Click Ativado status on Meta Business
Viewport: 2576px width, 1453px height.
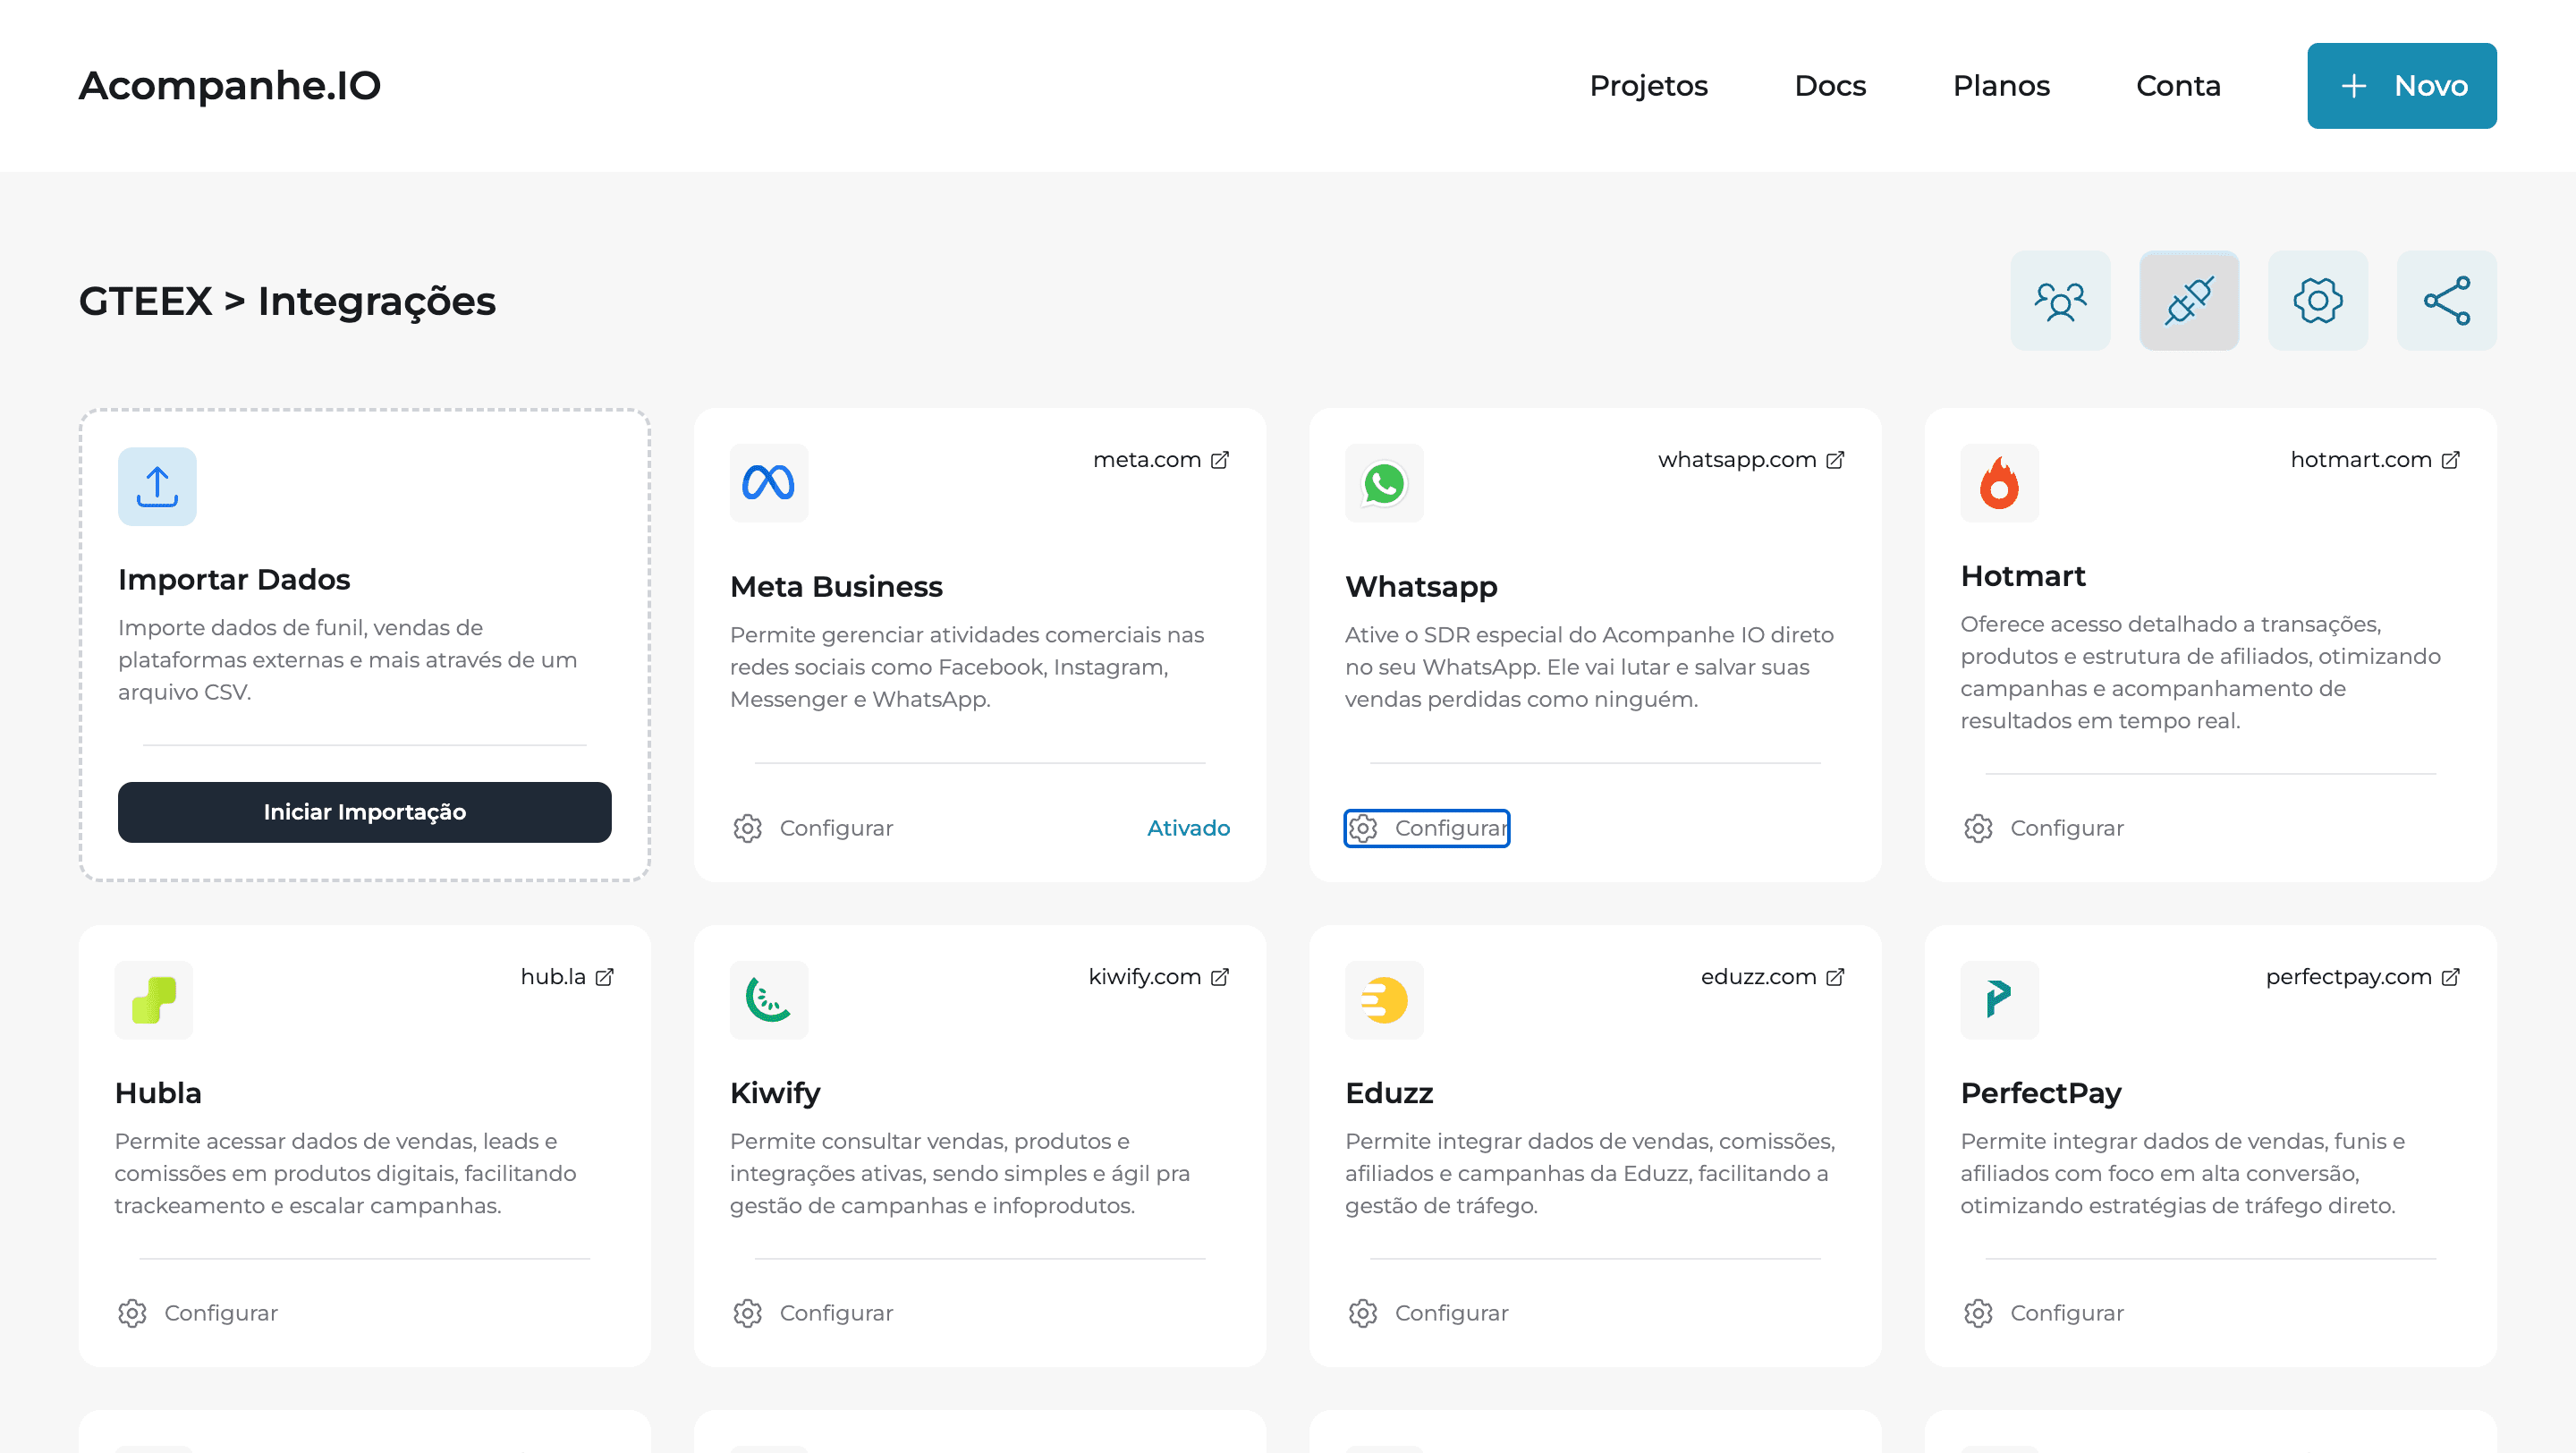1187,828
